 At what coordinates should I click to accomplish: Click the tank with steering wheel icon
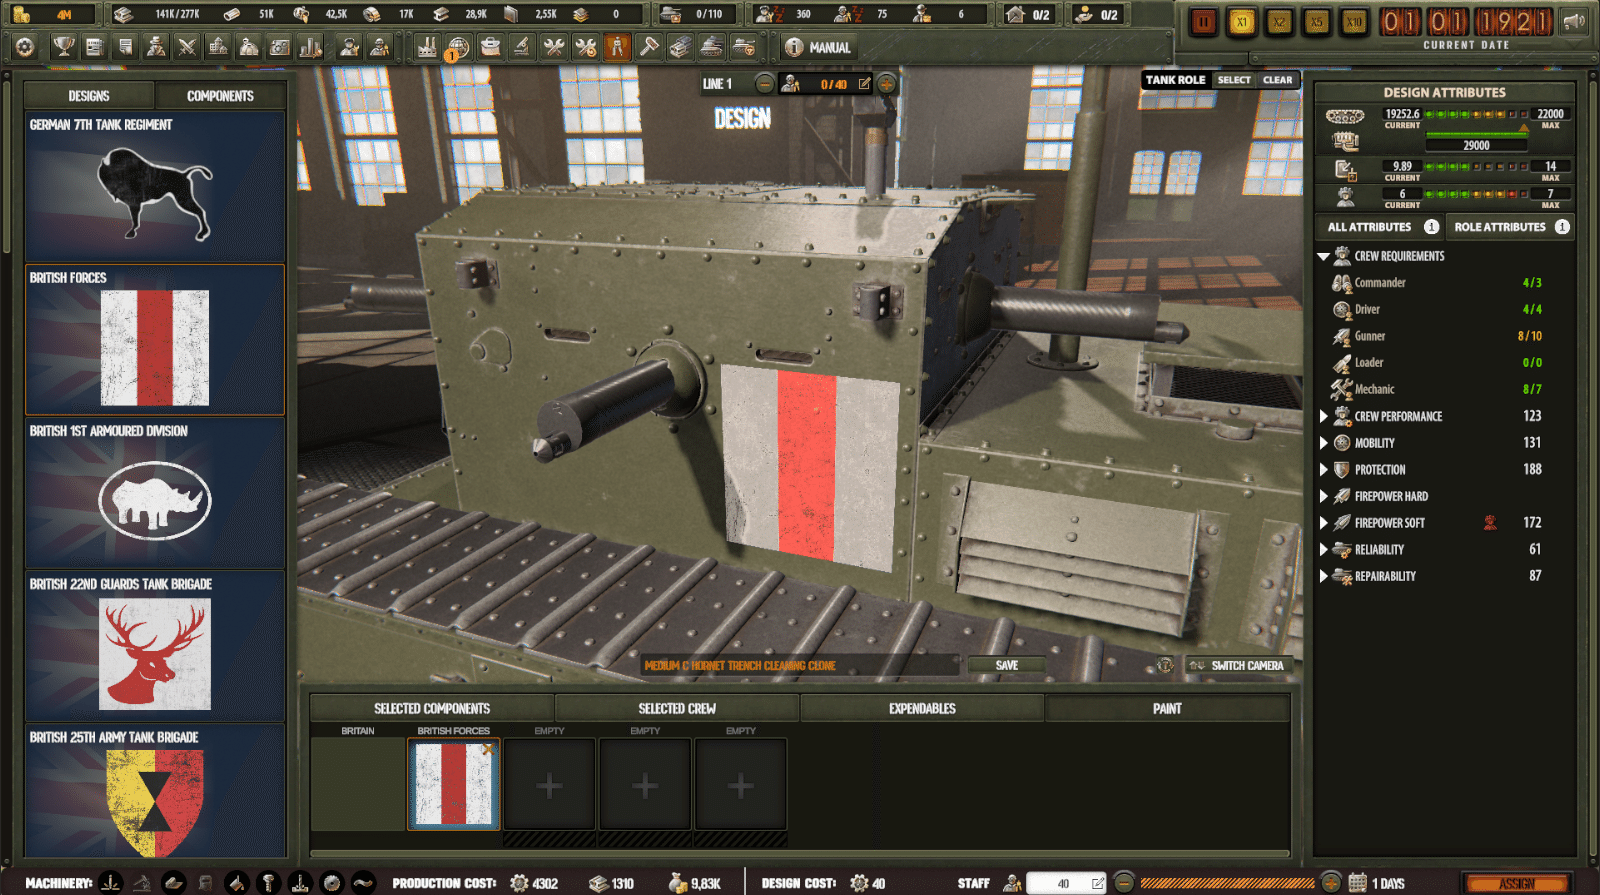(743, 47)
